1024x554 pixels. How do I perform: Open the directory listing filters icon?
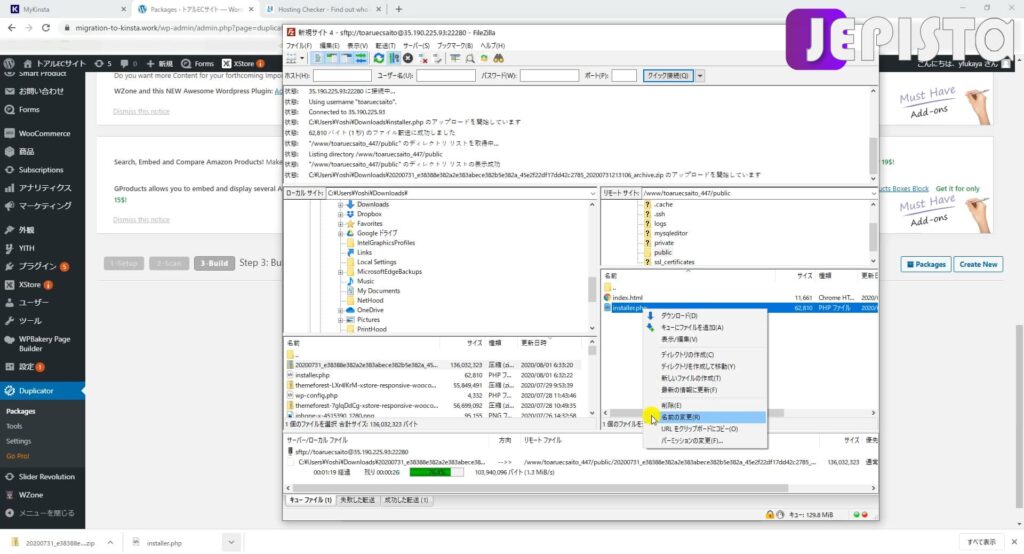(x=455, y=59)
